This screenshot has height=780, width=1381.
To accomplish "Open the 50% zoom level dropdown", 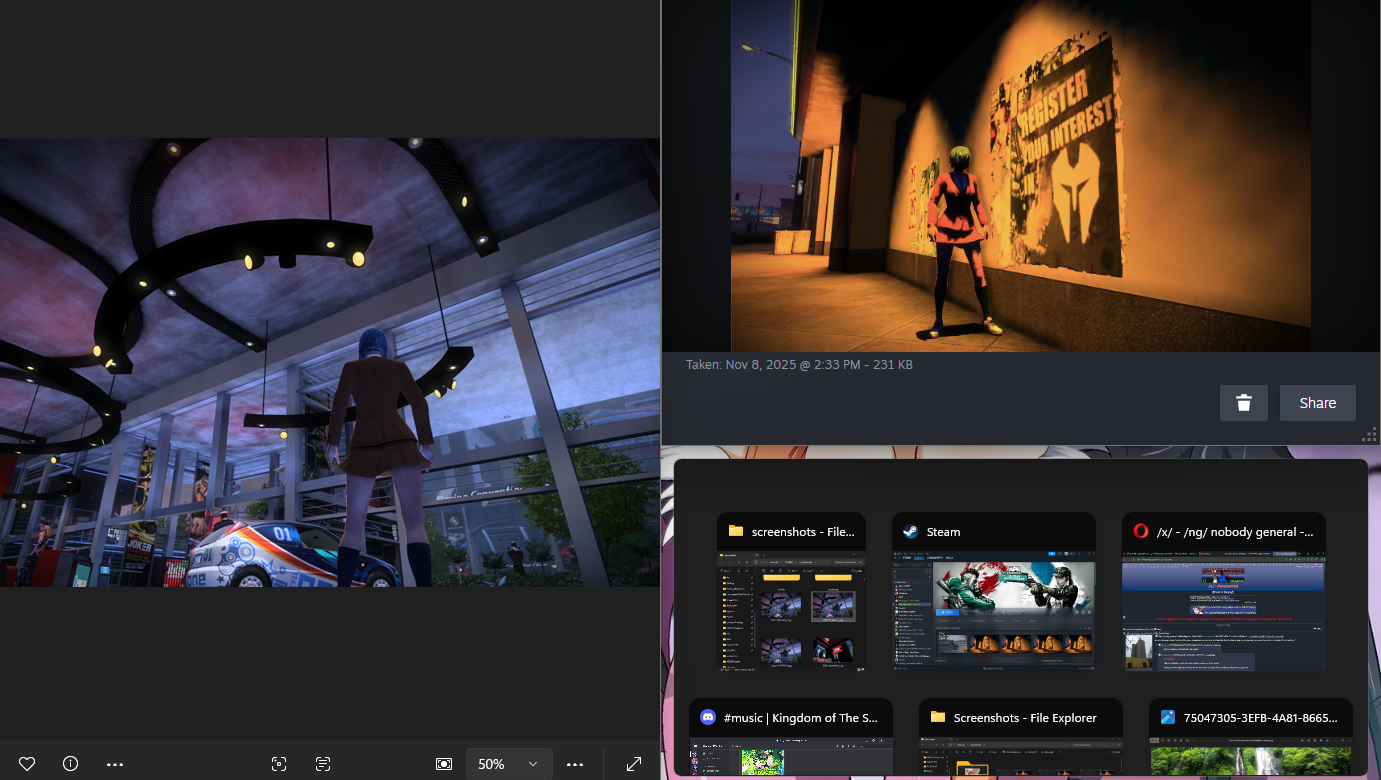I will point(509,764).
